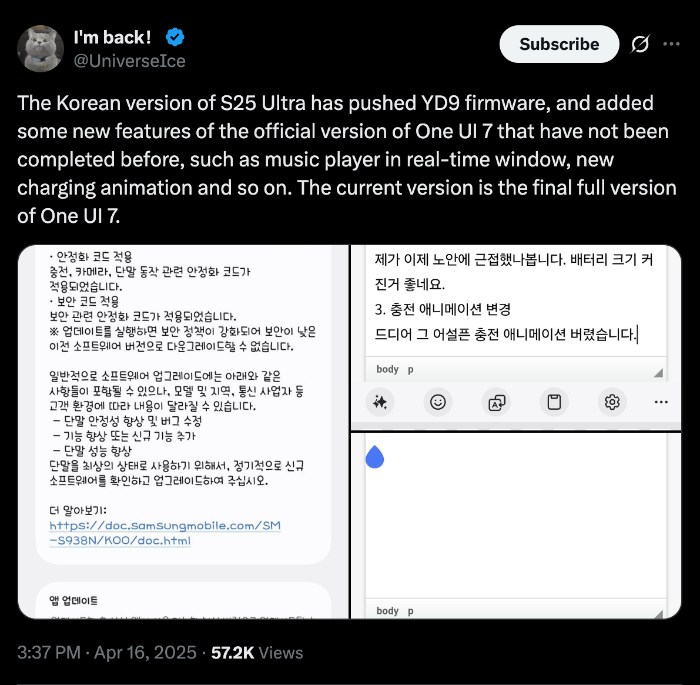Tap the keyboard translate icon
Screen dimensions: 700x685
click(495, 402)
